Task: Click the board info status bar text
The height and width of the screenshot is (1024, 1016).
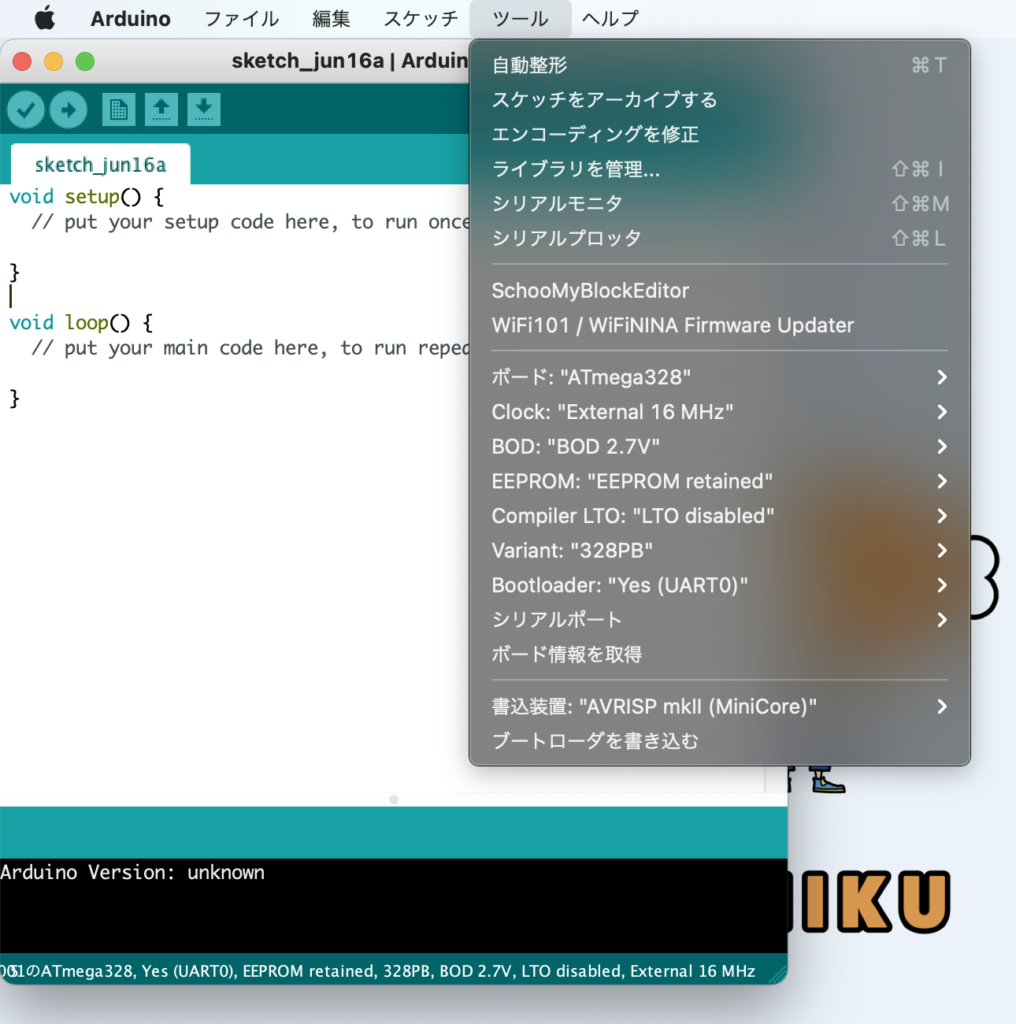Action: point(379,971)
